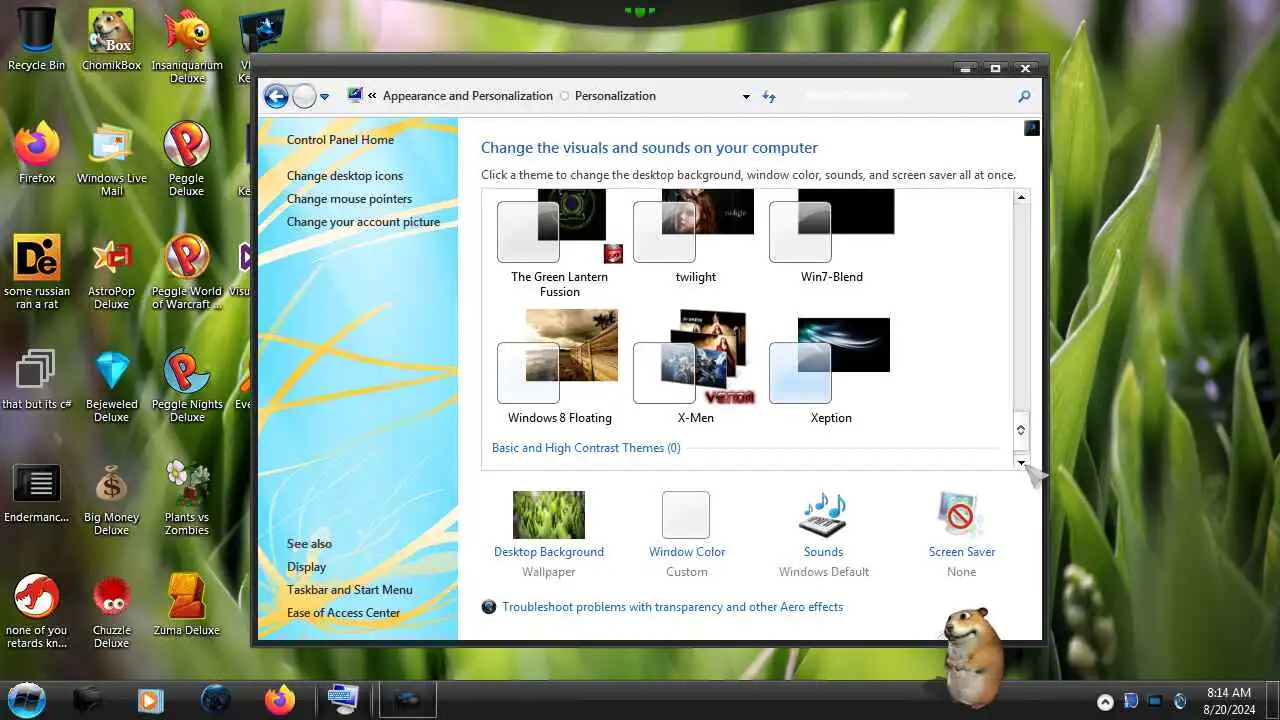The image size is (1280, 720).
Task: Open the help icon in window corner
Action: (x=1032, y=128)
